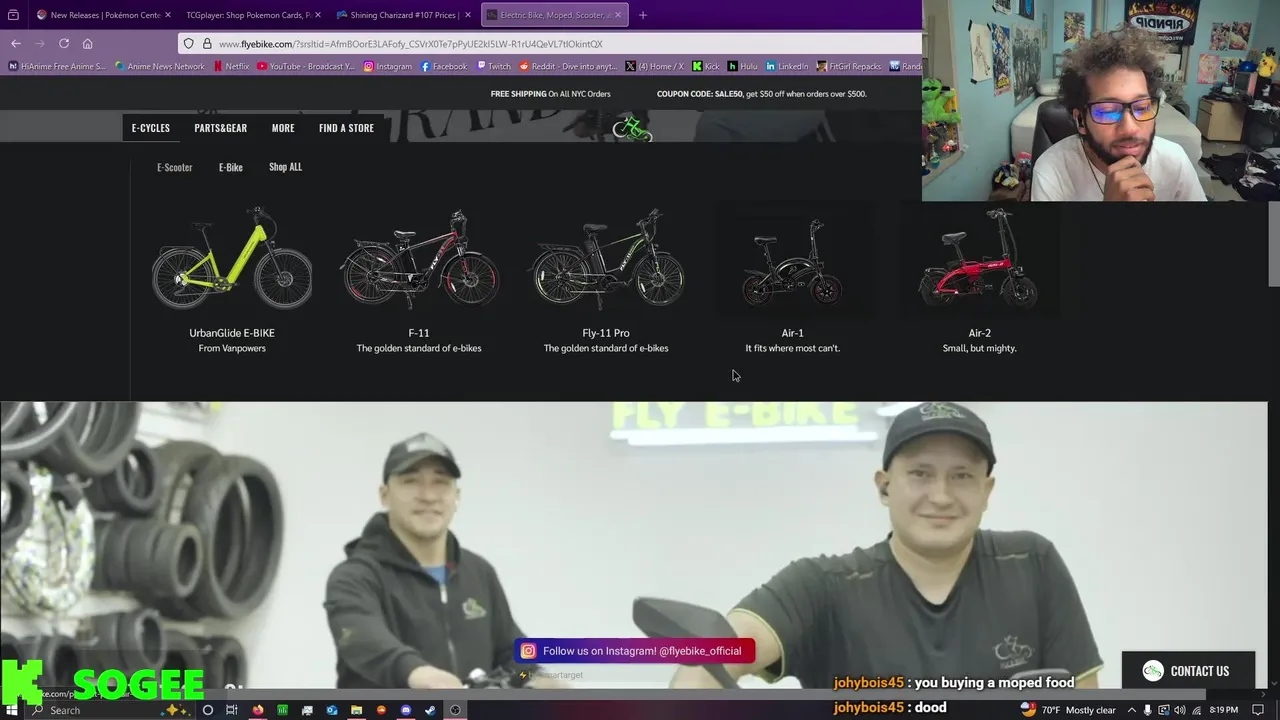Open File Explorer from the taskbar
The width and height of the screenshot is (1280, 720).
coord(356,710)
